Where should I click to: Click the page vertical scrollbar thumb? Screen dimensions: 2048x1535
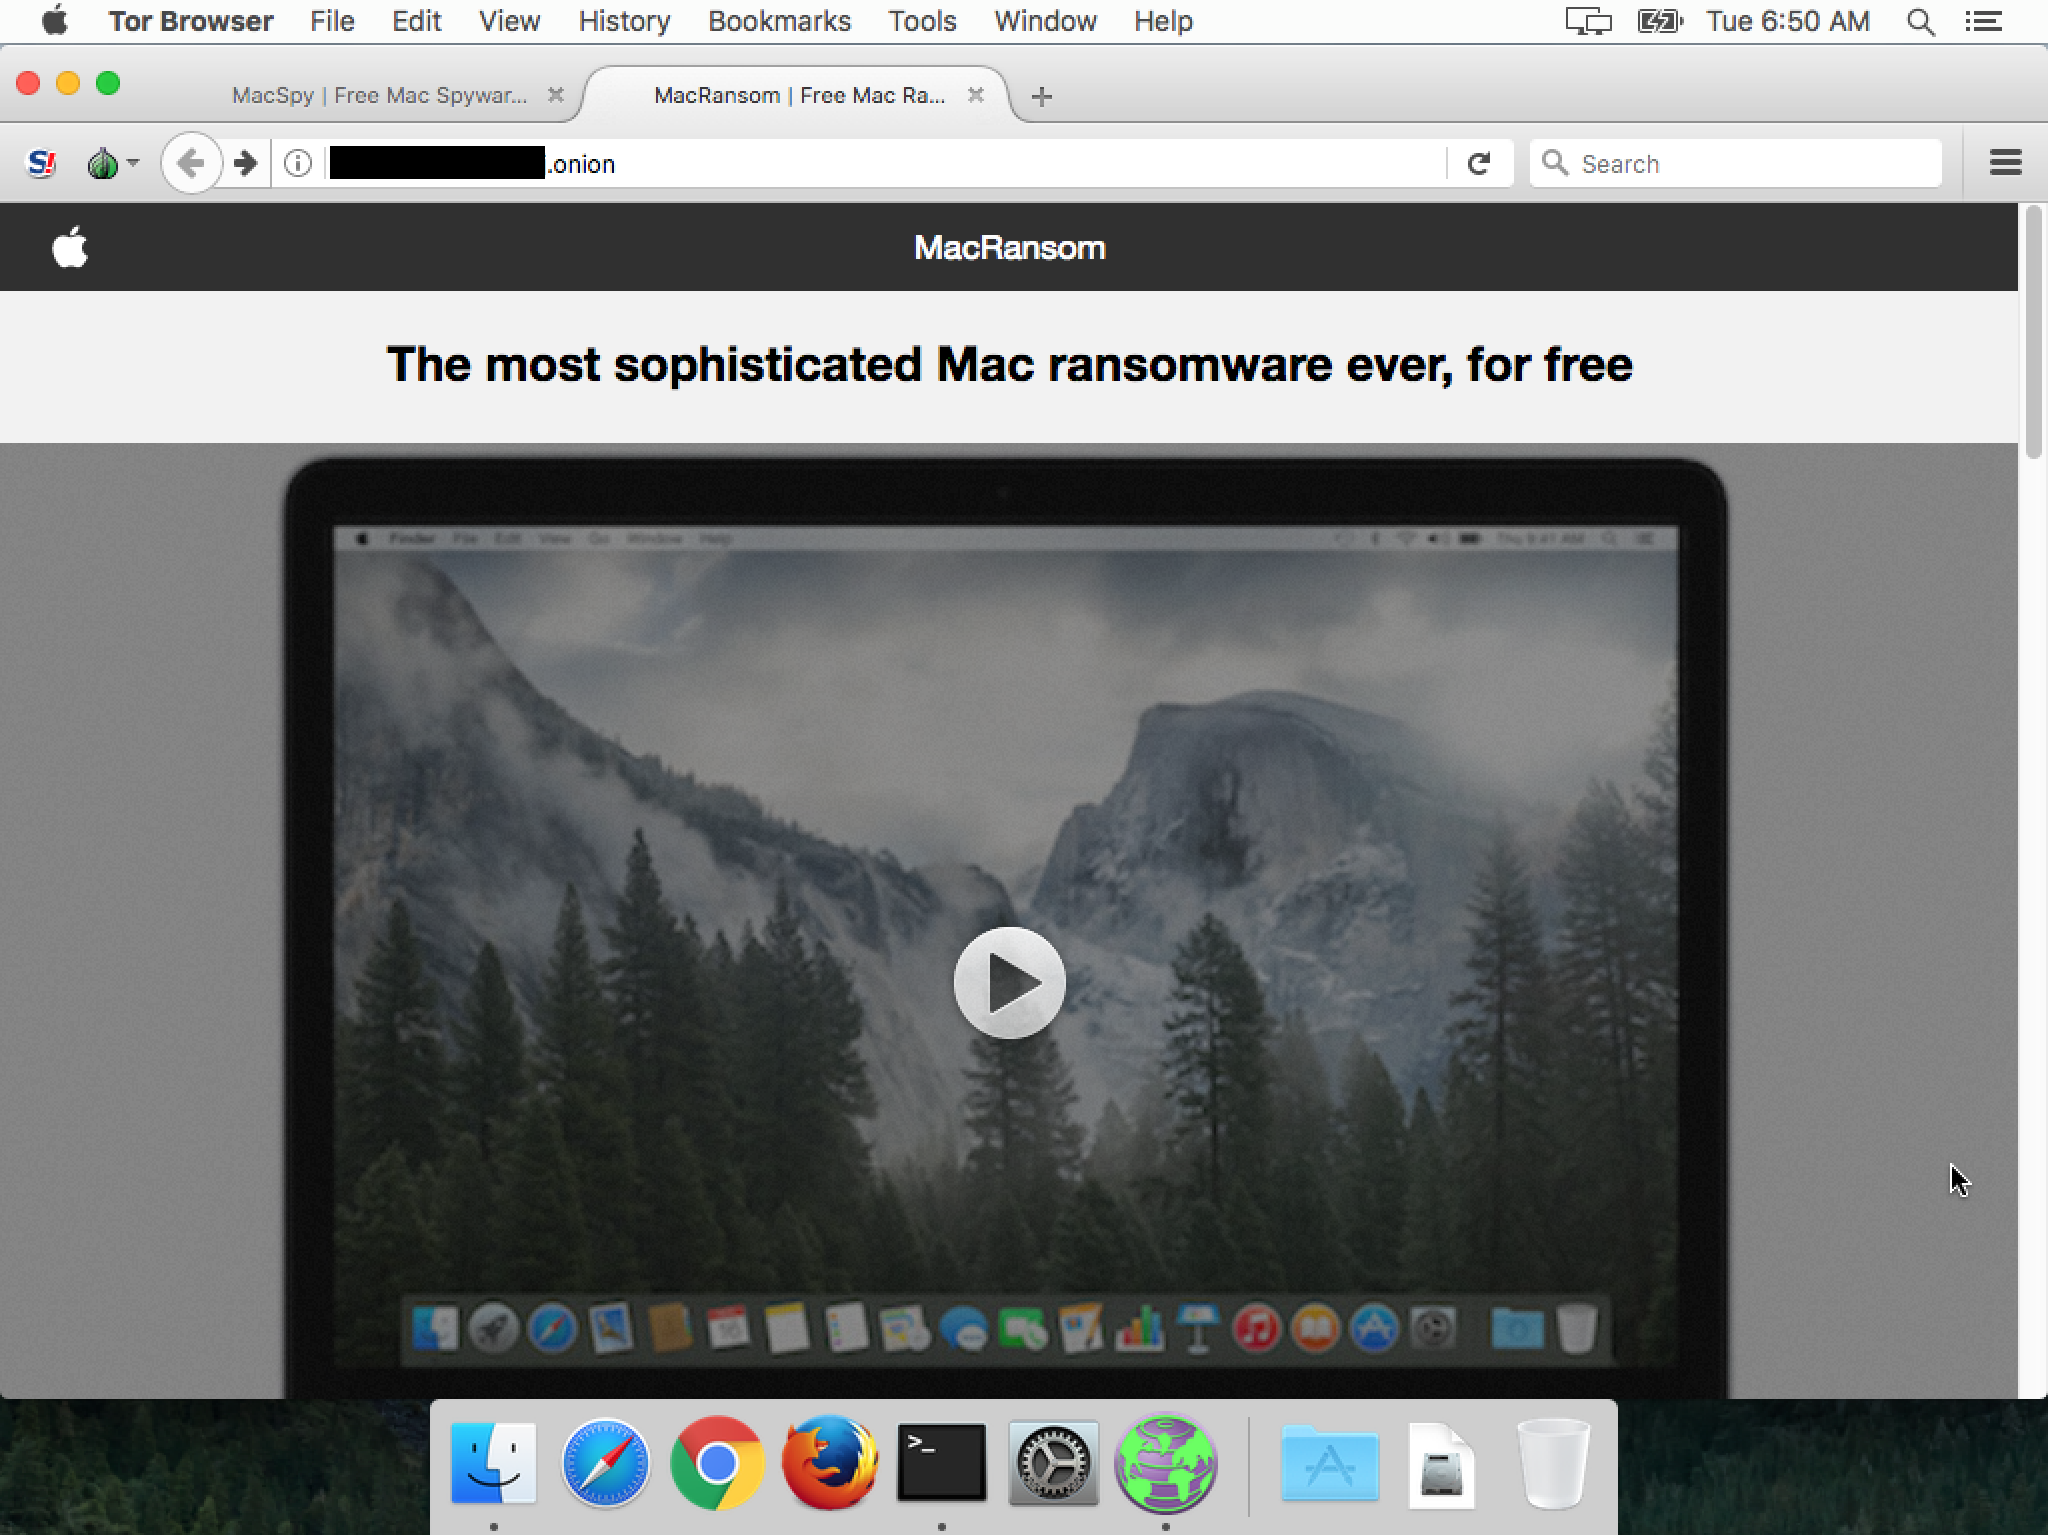coord(2033,333)
